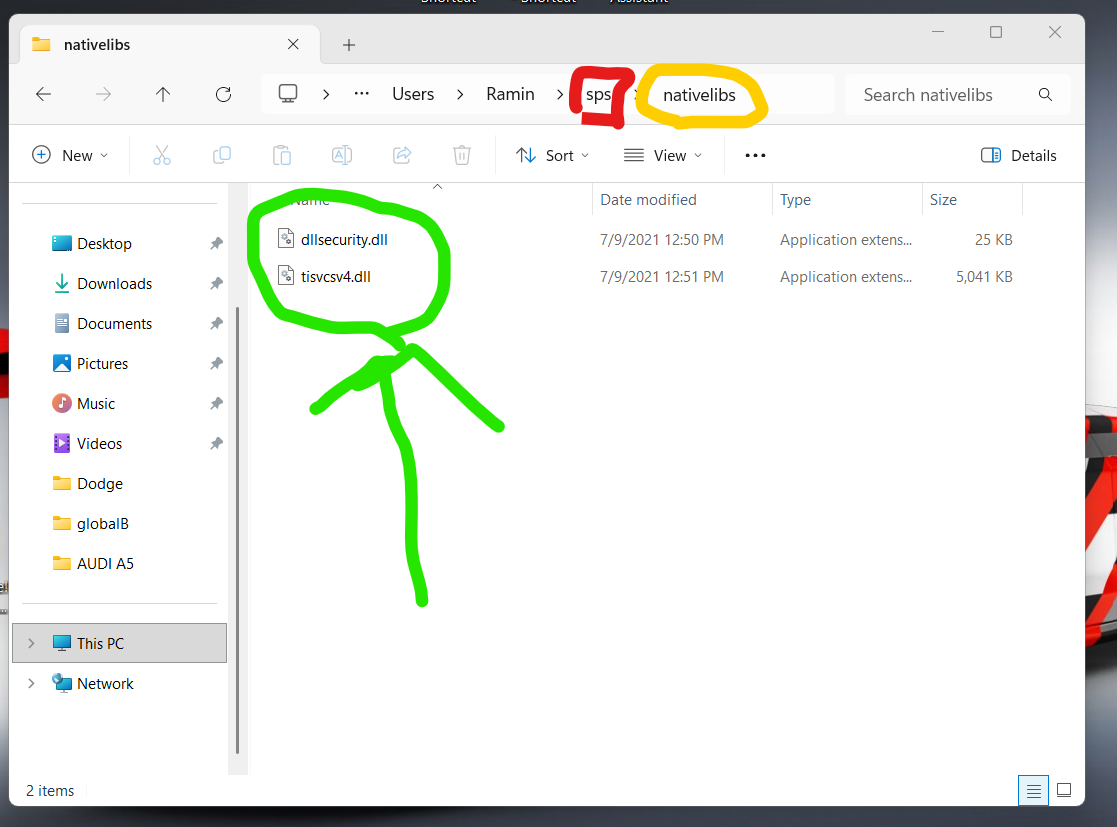Unpin Desktop using its pin icon
This screenshot has height=827, width=1117.
click(217, 244)
